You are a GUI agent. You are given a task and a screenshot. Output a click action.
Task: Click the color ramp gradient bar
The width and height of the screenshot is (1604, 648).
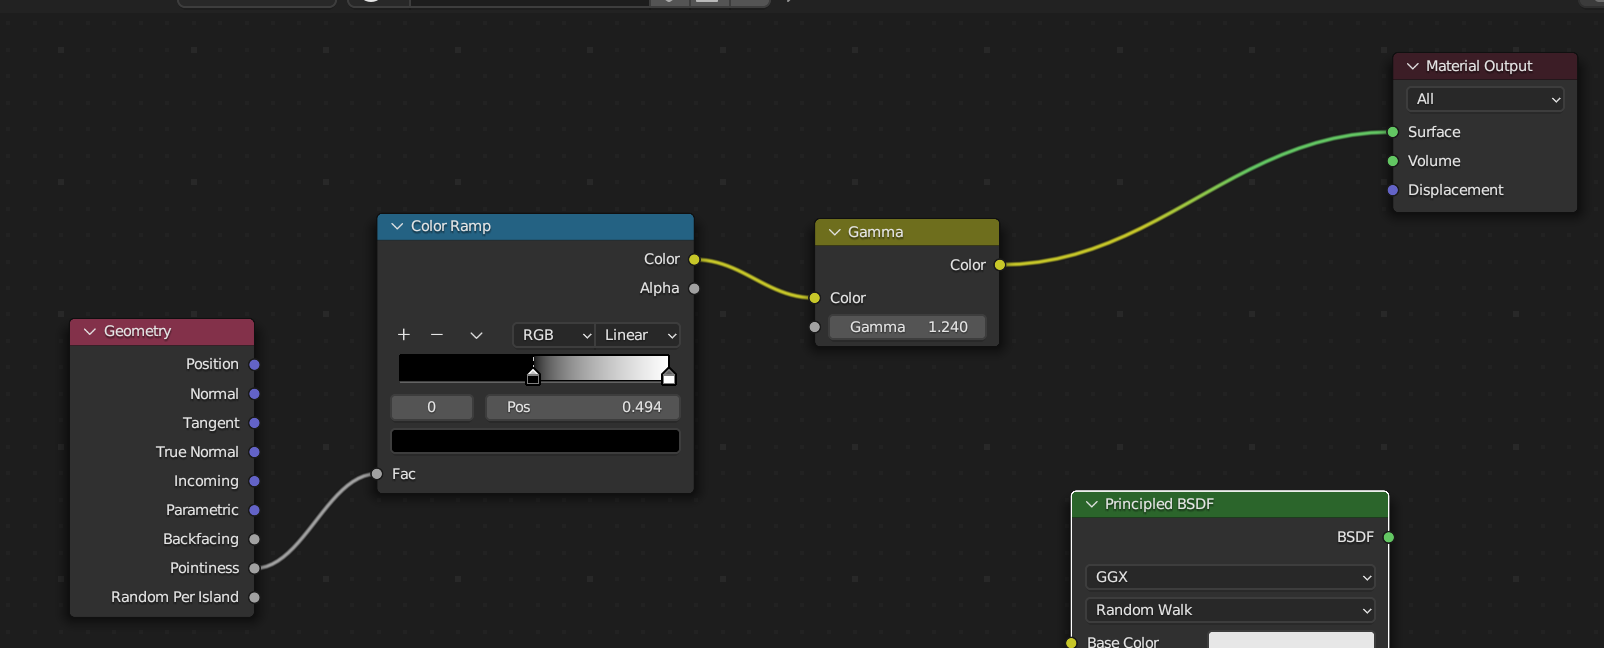click(534, 367)
